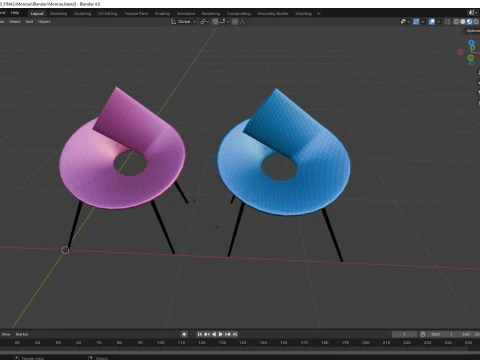480x360 pixels.
Task: Jump to the timeline start frame
Action: tap(200, 334)
